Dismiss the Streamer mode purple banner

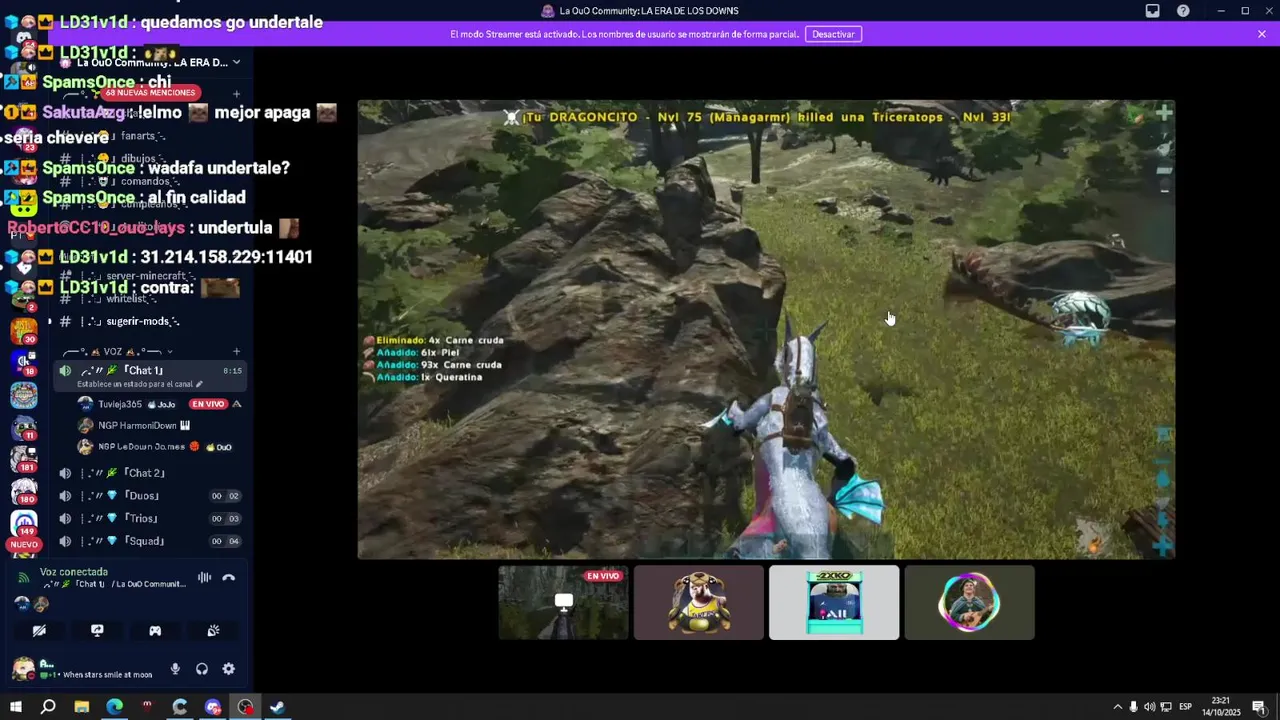point(1262,34)
